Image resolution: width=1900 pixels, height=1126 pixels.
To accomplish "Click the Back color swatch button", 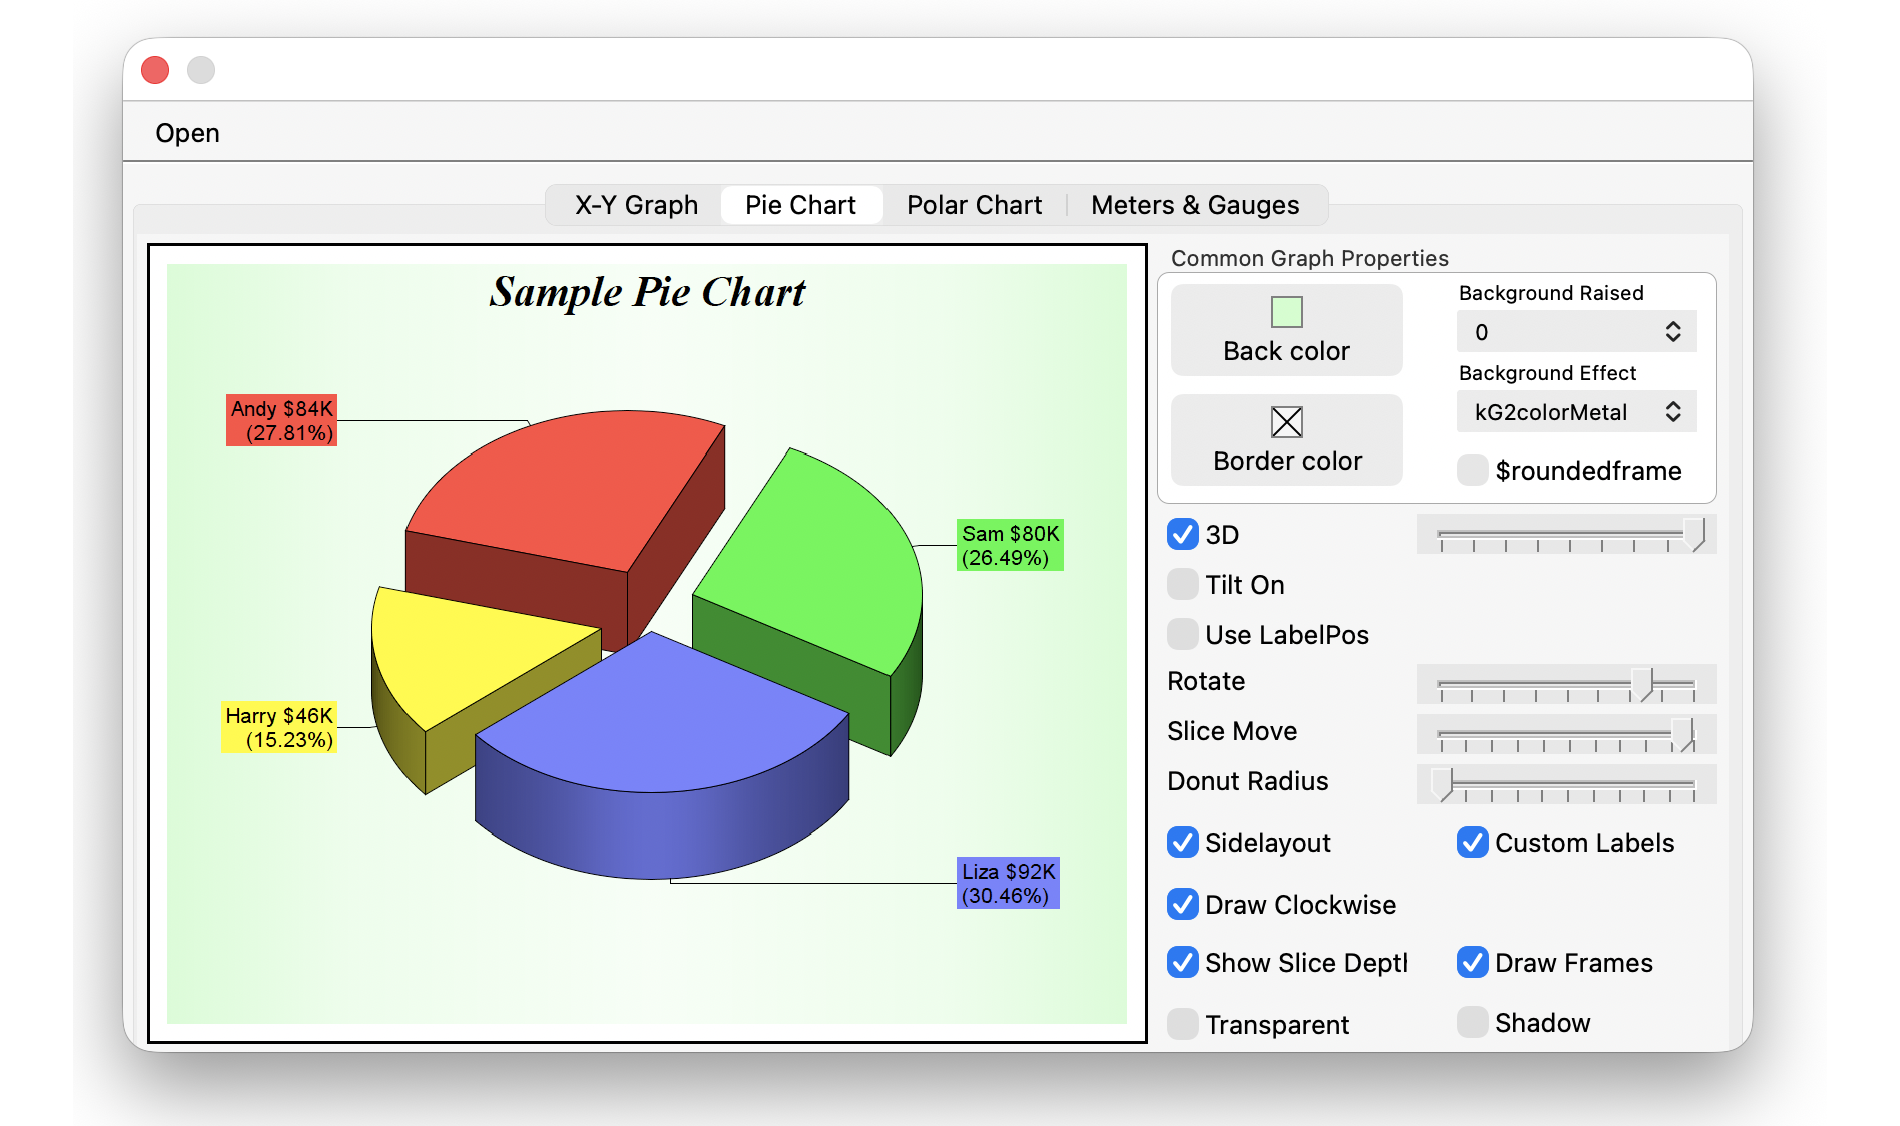I will 1286,330.
